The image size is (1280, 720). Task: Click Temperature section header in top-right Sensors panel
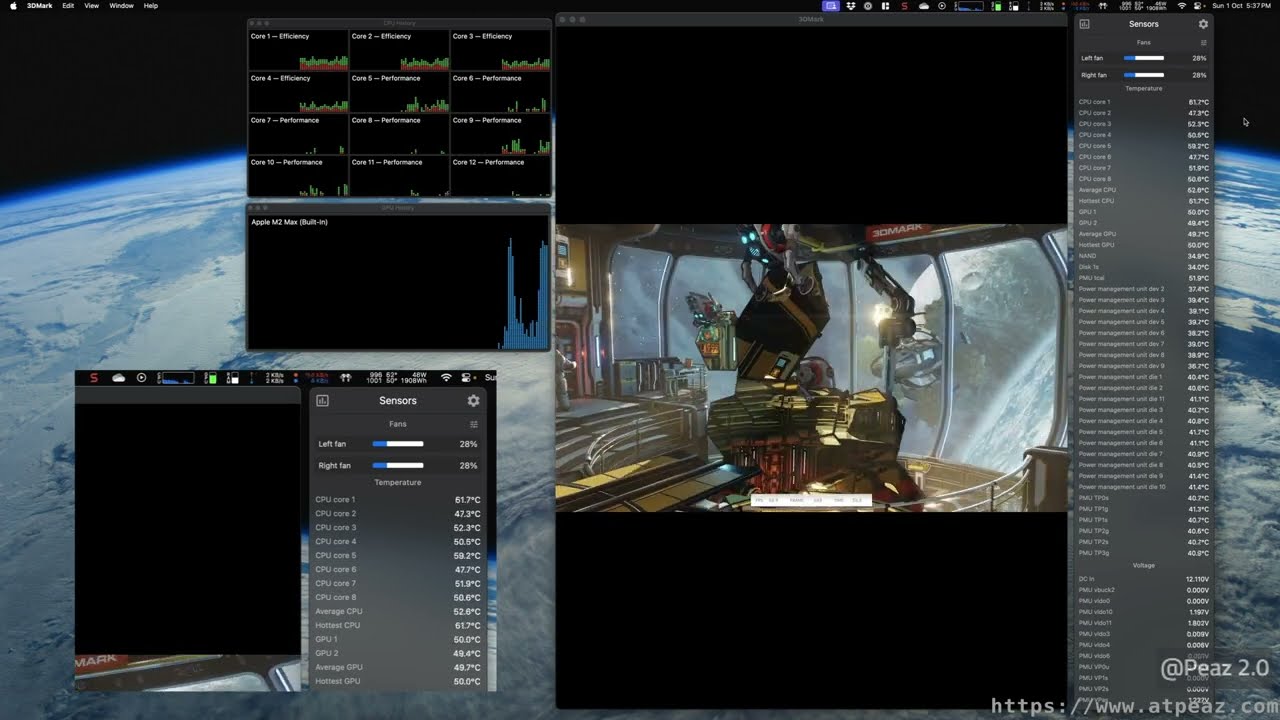1144,88
